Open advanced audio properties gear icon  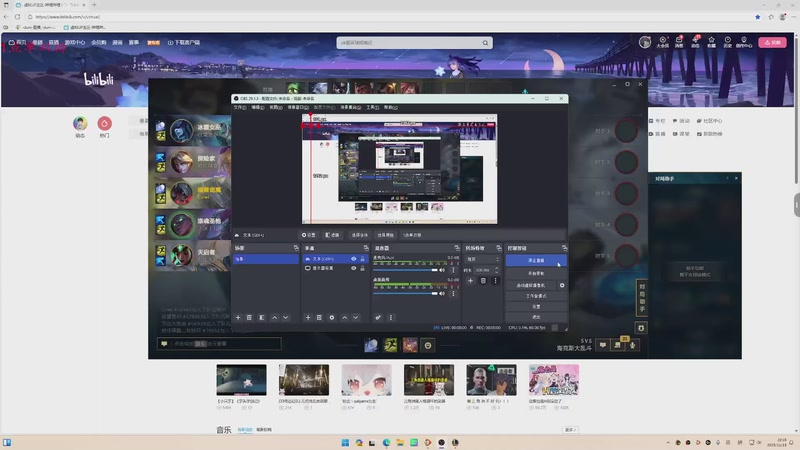coord(378,317)
